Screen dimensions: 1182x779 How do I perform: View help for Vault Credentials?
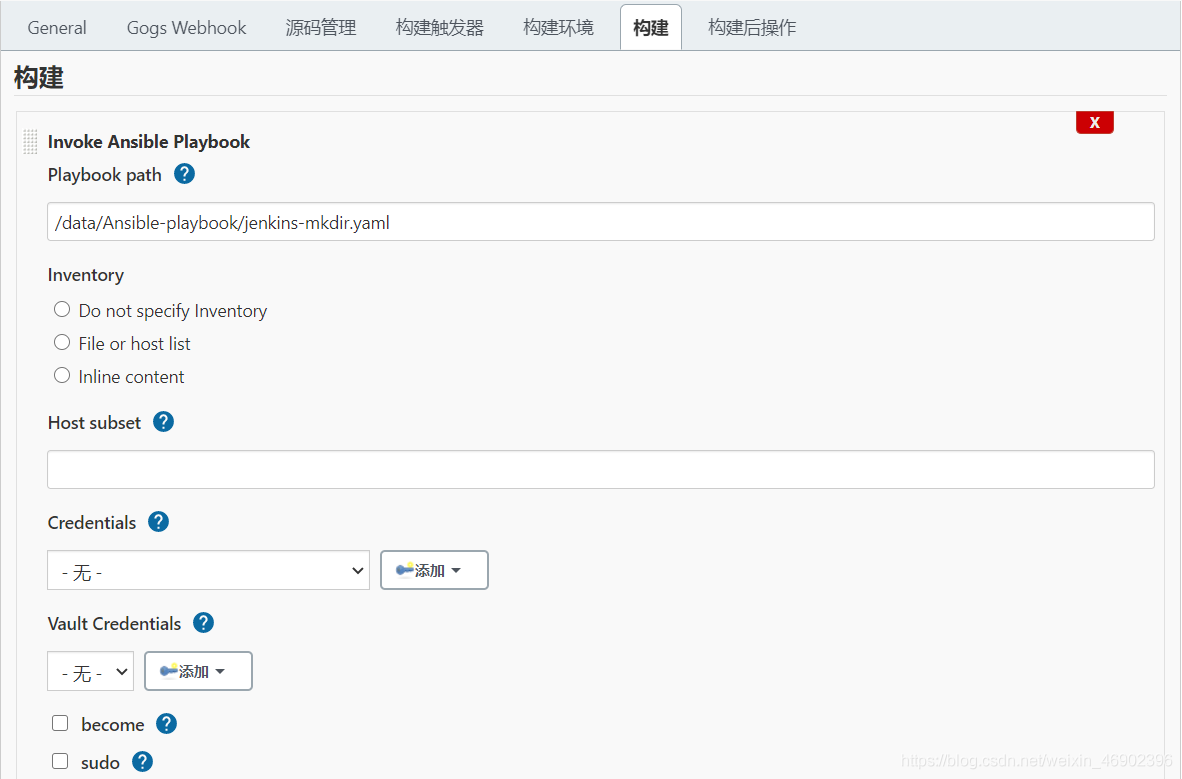click(204, 623)
